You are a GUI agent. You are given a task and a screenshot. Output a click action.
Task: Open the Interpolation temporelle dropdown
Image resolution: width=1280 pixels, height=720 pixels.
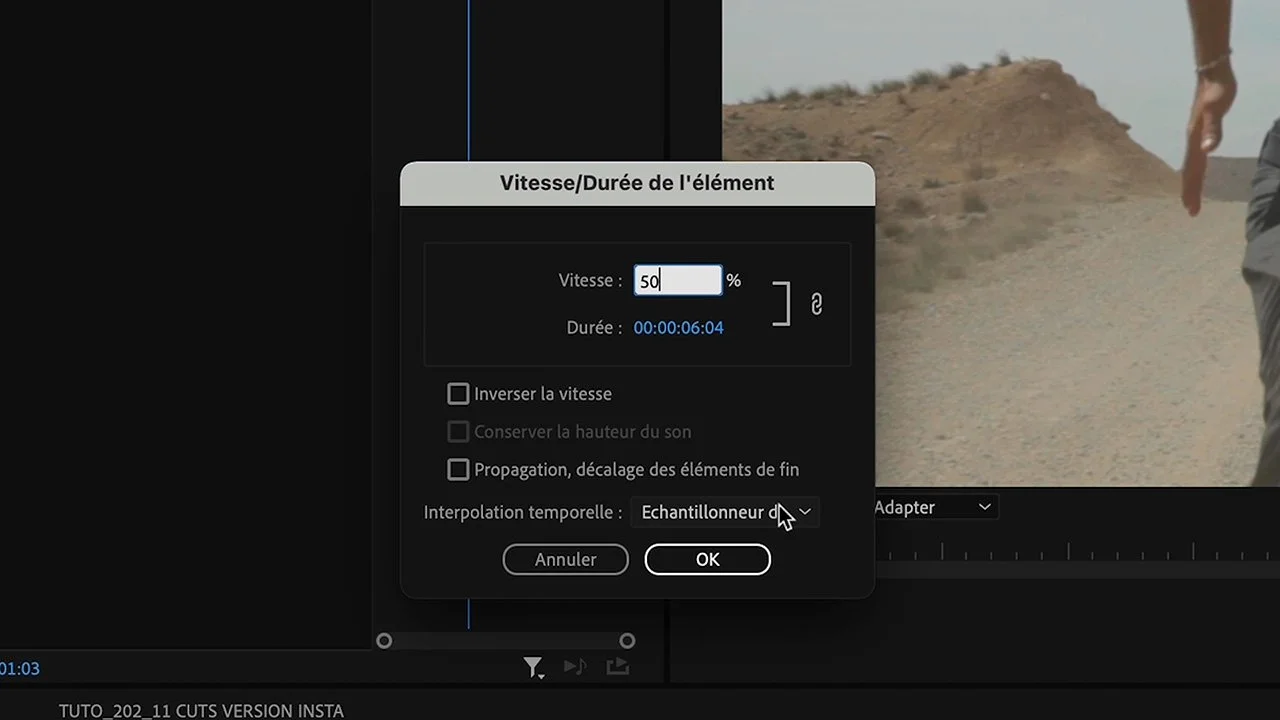point(725,512)
